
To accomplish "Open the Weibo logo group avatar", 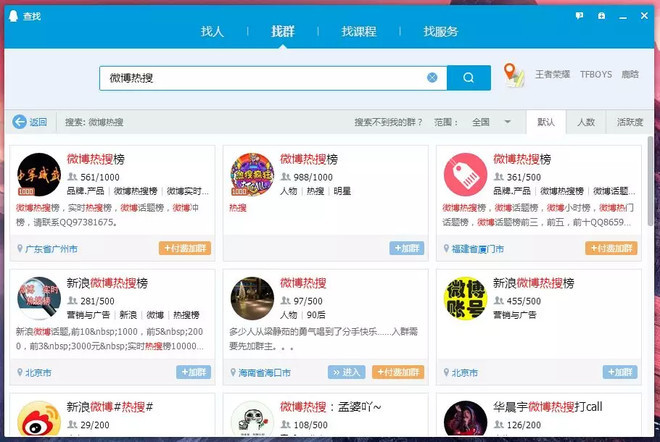I will 39,418.
